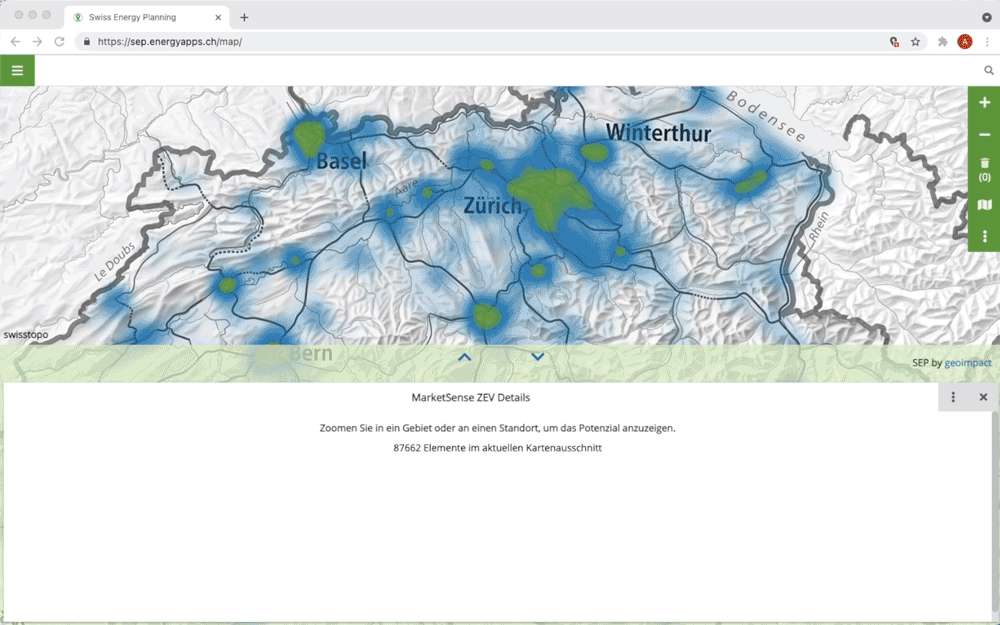Image resolution: width=1000 pixels, height=625 pixels.
Task: Open the browser extensions puzzle icon
Action: point(943,41)
